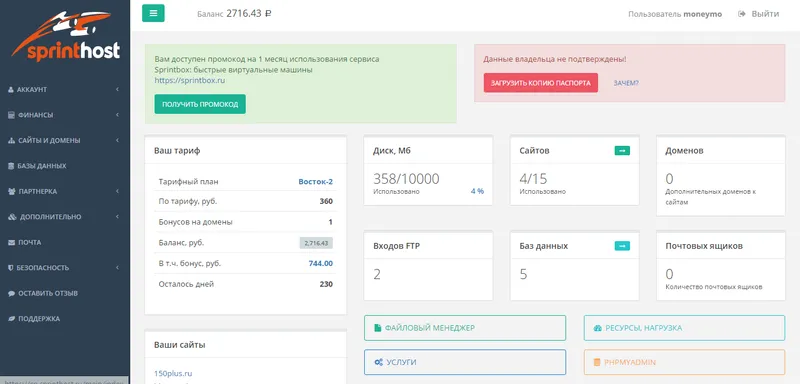Click Получить промокод button

200,104
